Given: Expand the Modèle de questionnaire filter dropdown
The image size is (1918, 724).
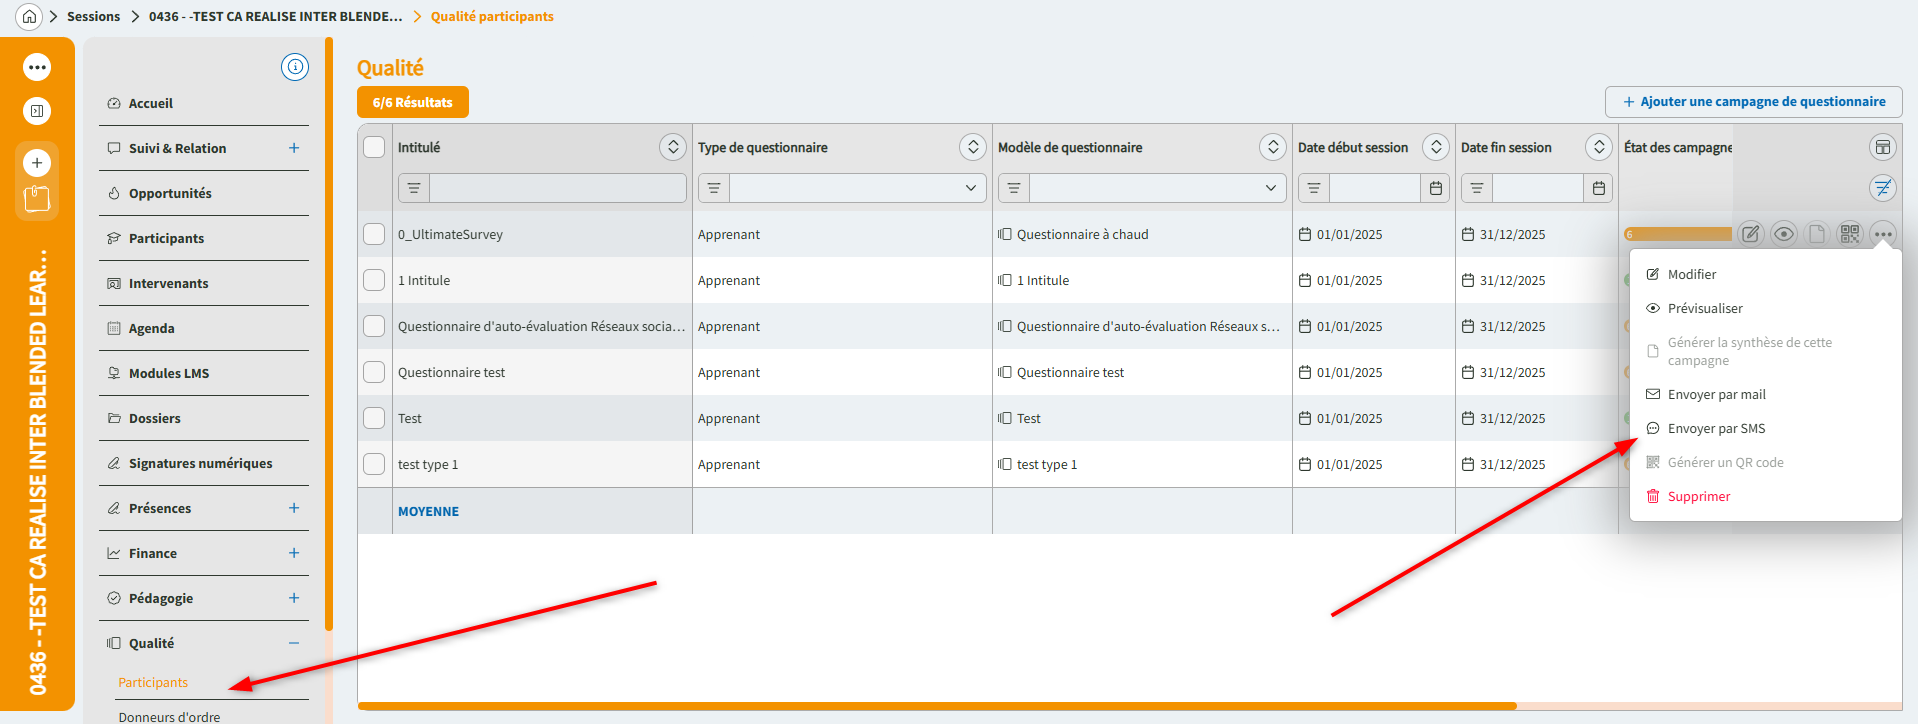Looking at the screenshot, I should pos(1269,188).
